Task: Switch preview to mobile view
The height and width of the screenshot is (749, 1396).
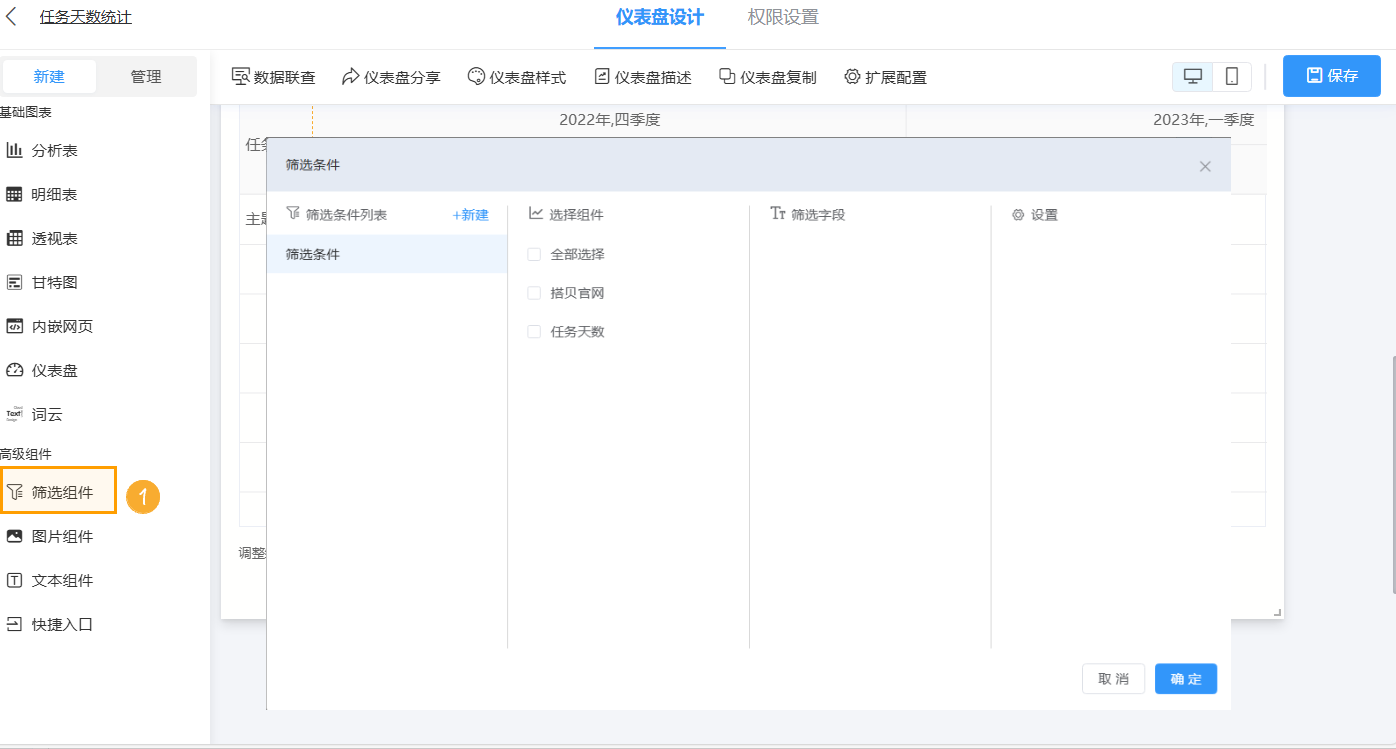Action: point(1232,76)
